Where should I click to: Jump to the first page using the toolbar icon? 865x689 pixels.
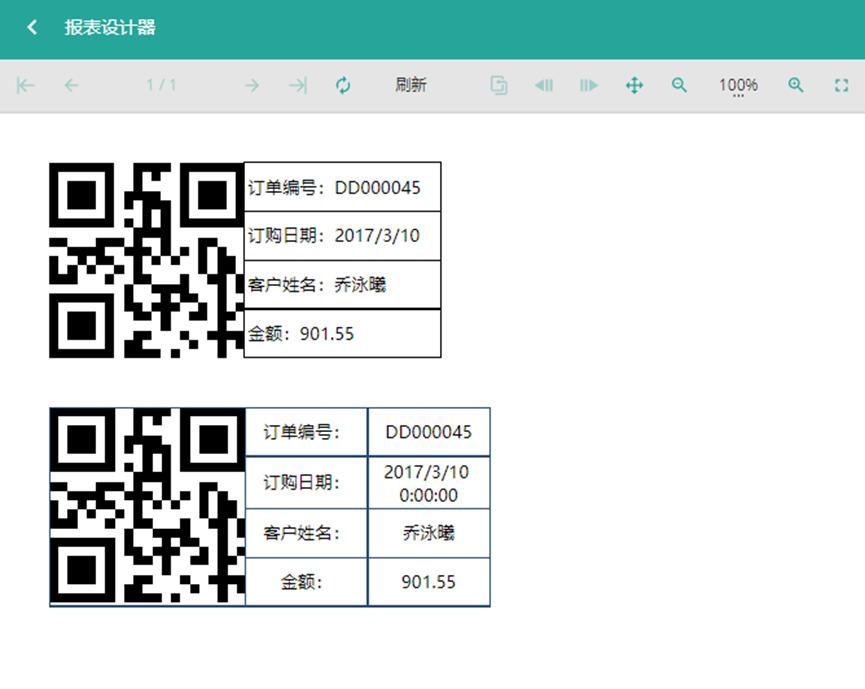[x=24, y=85]
